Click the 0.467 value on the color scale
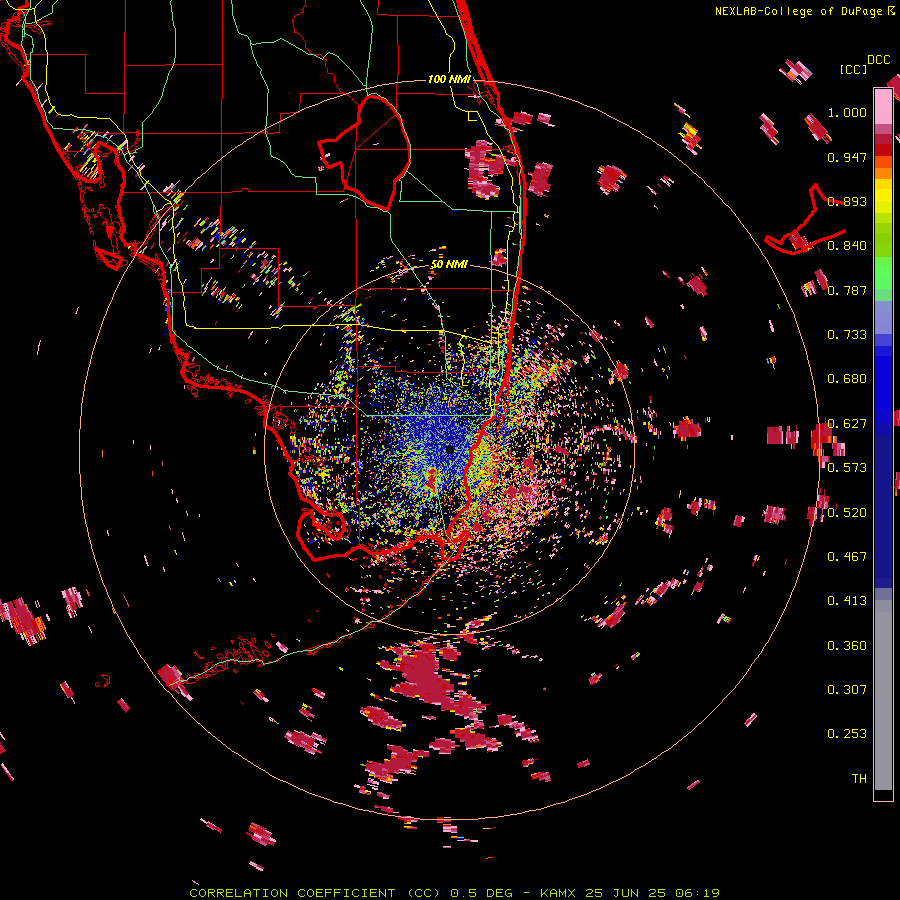The width and height of the screenshot is (900, 900). (x=847, y=557)
